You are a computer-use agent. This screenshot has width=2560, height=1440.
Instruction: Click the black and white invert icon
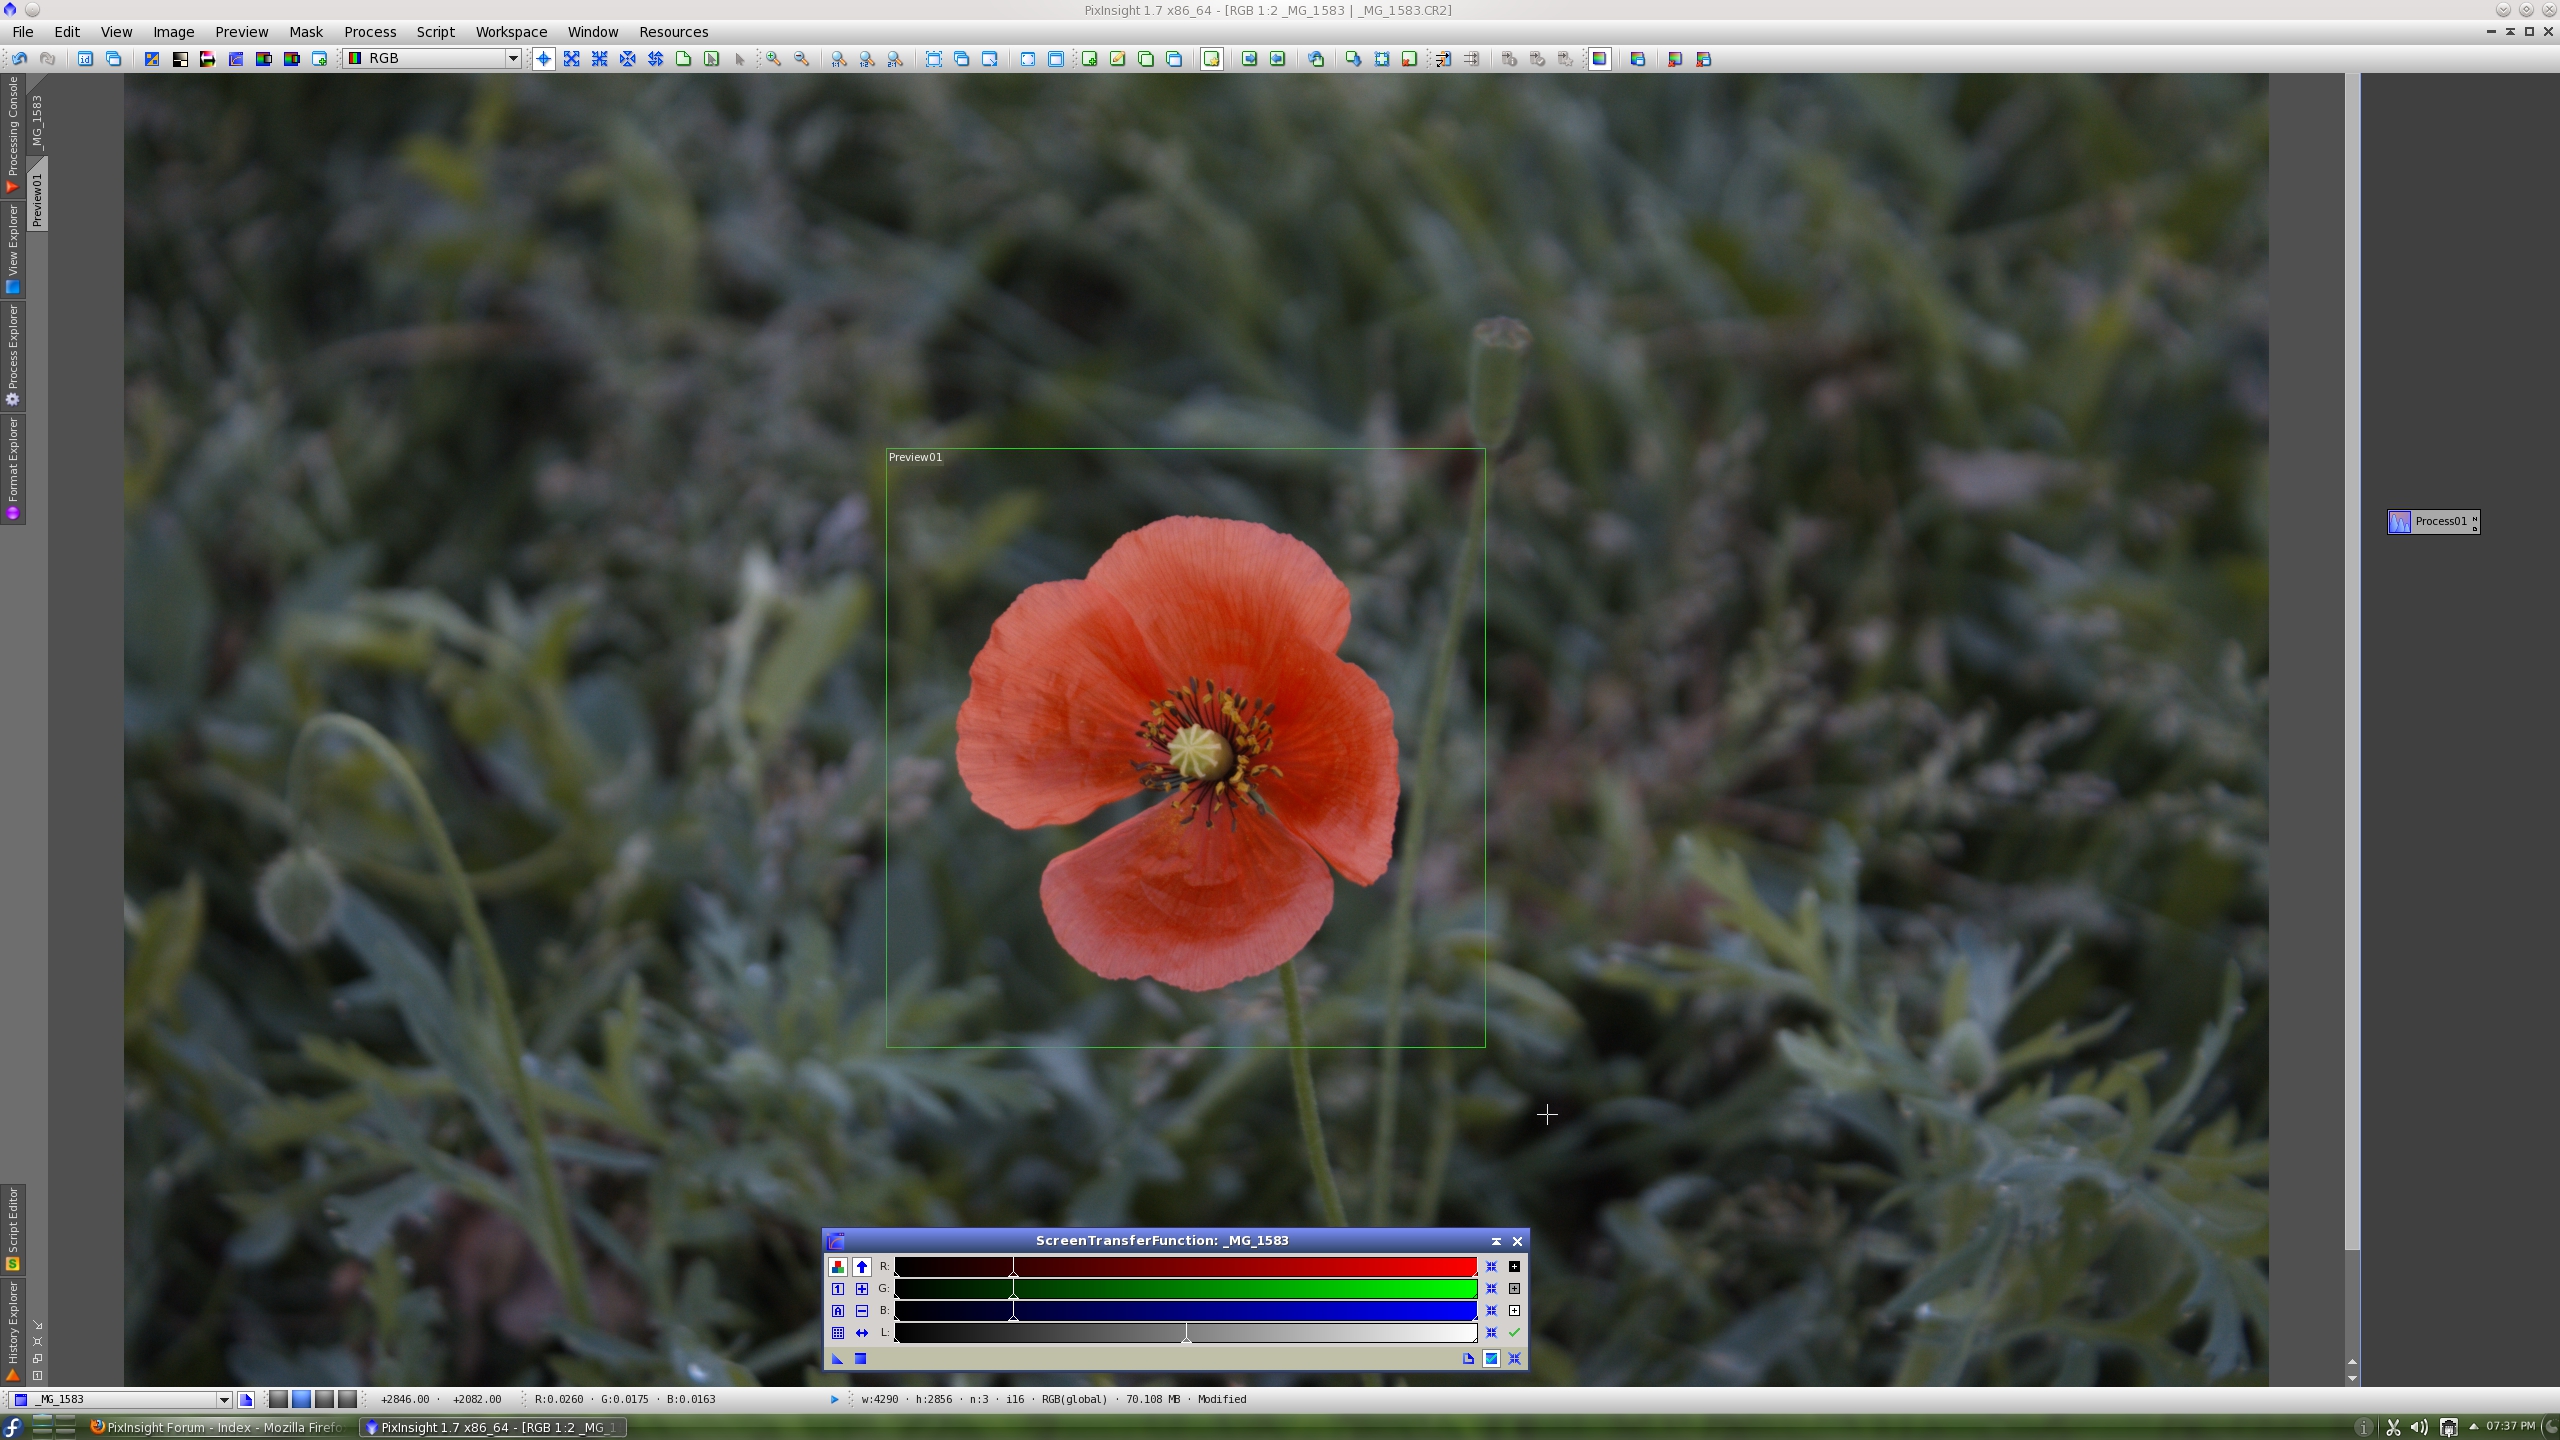tap(180, 59)
